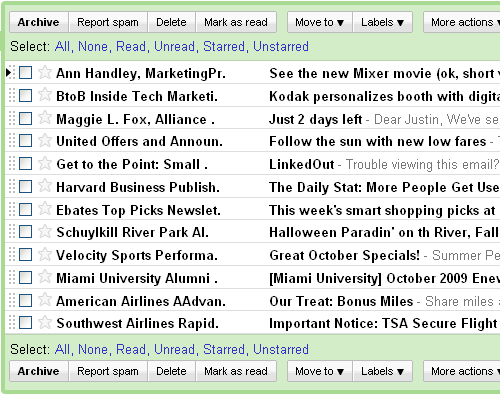
Task: Star the Miami University Alumni email
Action: coord(45,277)
